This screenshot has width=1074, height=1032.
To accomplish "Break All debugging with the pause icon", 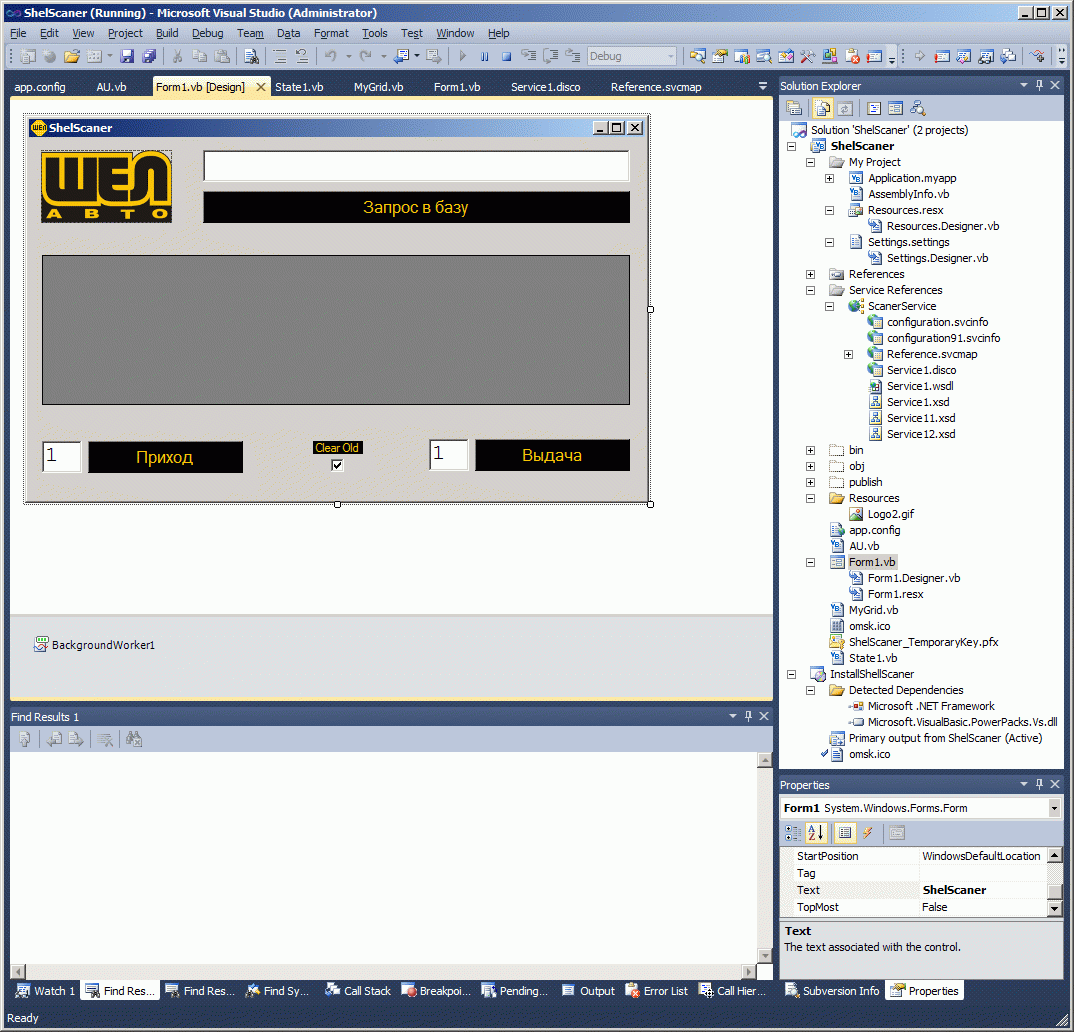I will [x=484, y=56].
